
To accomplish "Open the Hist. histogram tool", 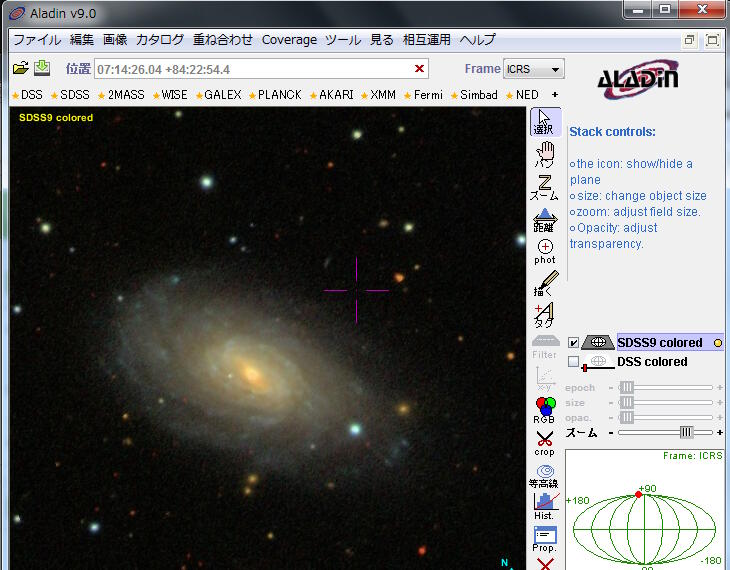I will (x=545, y=507).
